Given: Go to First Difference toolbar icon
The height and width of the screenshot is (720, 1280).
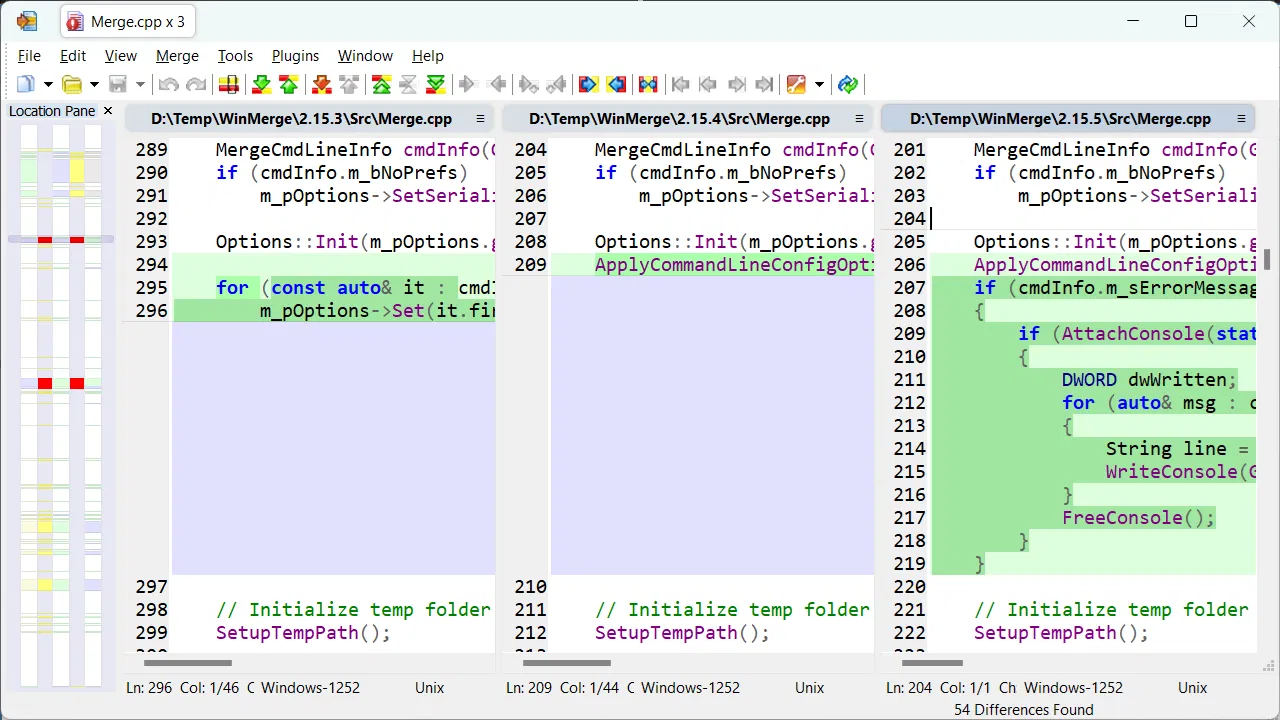Looking at the screenshot, I should 381,85.
